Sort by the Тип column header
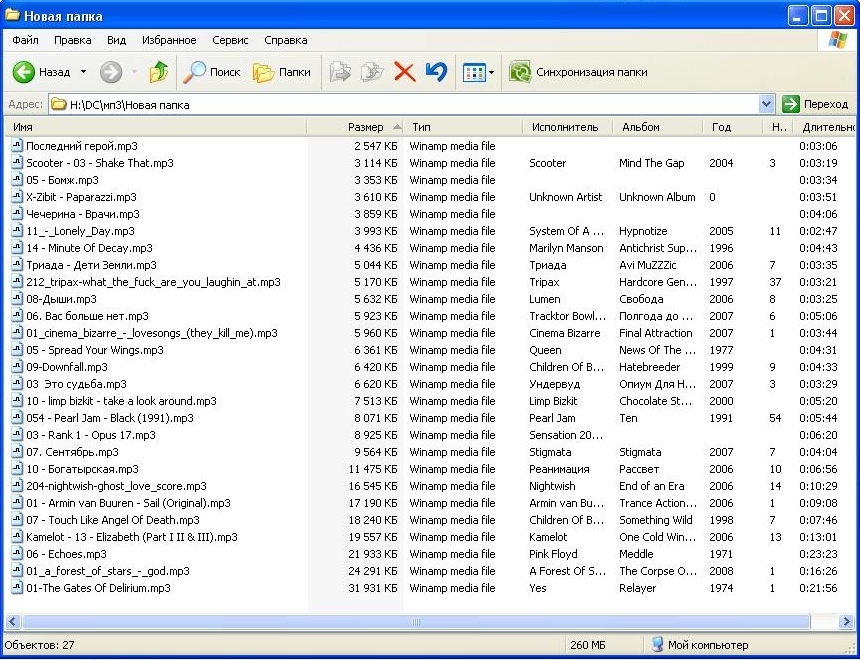860x660 pixels. tap(463, 127)
